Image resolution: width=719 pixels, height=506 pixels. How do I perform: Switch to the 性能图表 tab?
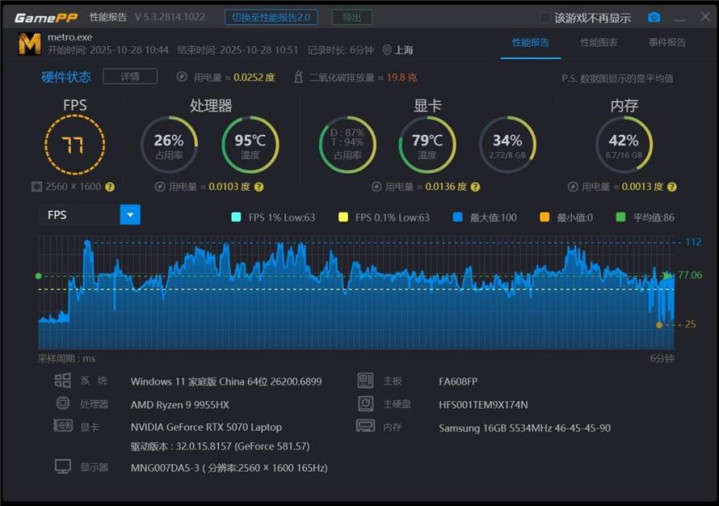click(x=598, y=43)
